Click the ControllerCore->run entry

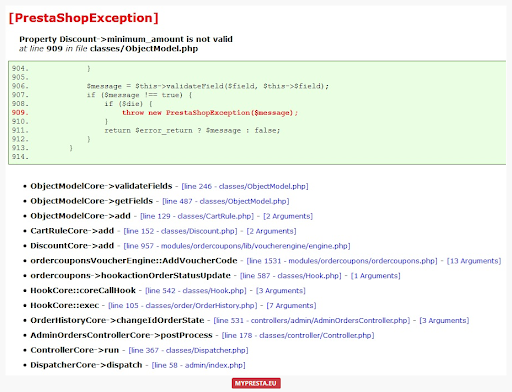[x=75, y=350]
